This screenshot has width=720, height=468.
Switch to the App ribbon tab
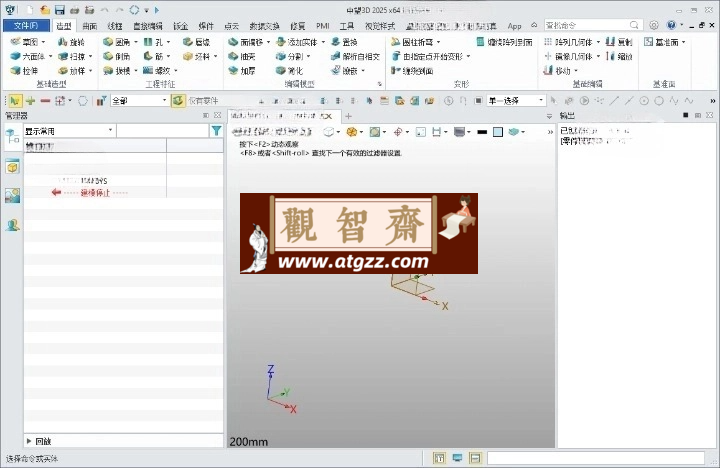point(514,26)
